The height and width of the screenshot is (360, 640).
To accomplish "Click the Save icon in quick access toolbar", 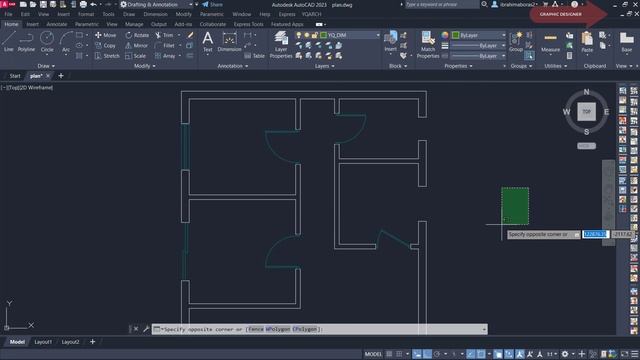I will [43, 4].
